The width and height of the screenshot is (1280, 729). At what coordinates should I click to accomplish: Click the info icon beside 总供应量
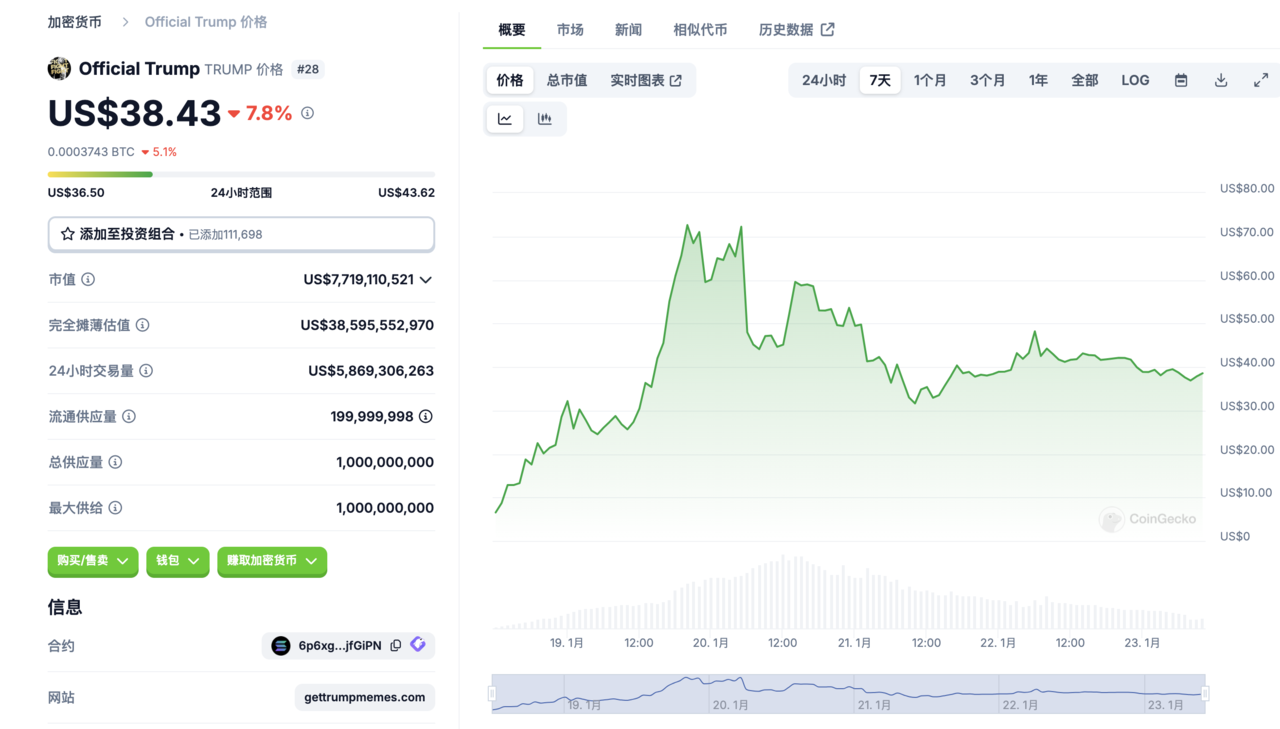pos(115,462)
